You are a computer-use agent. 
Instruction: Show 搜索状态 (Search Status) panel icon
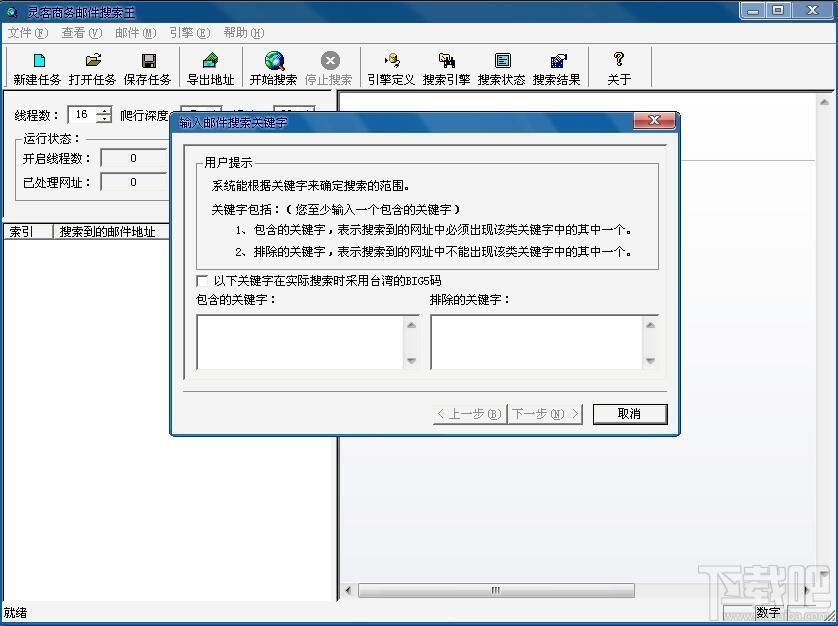pyautogui.click(x=501, y=68)
